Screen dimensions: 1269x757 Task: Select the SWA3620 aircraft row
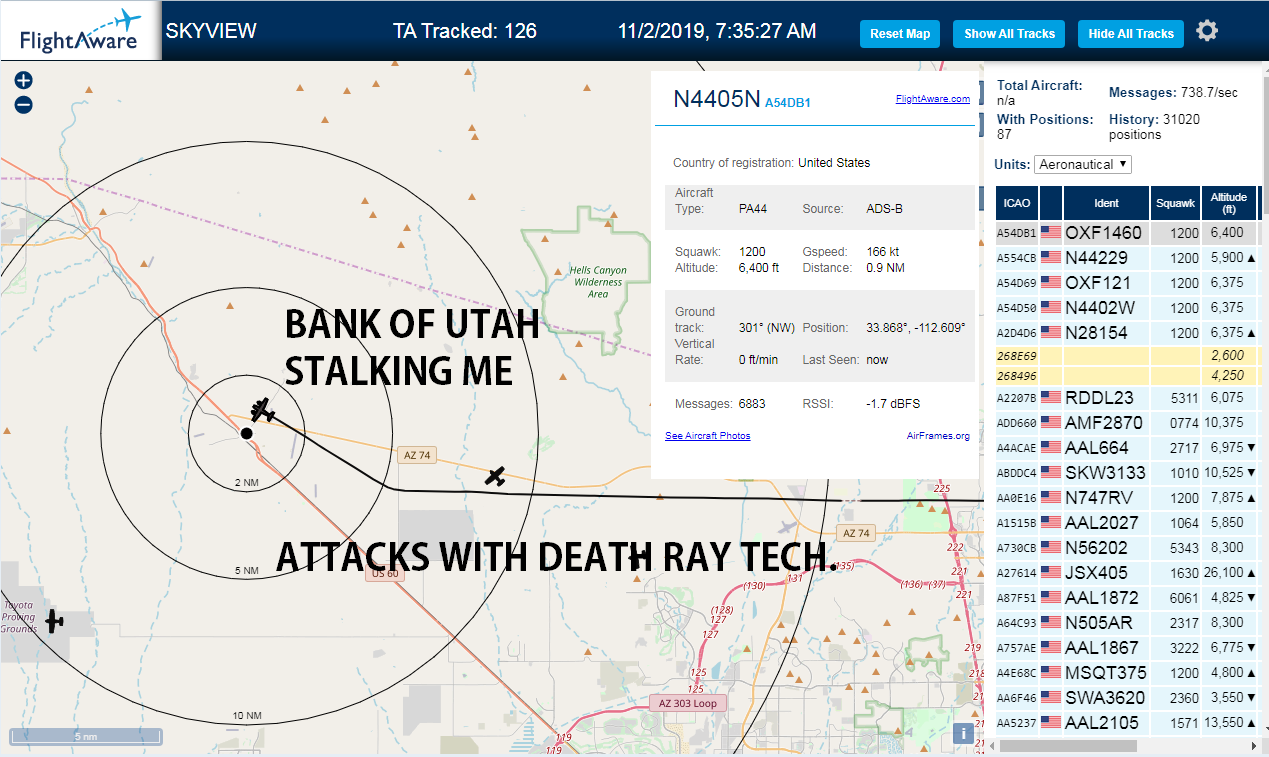1127,698
